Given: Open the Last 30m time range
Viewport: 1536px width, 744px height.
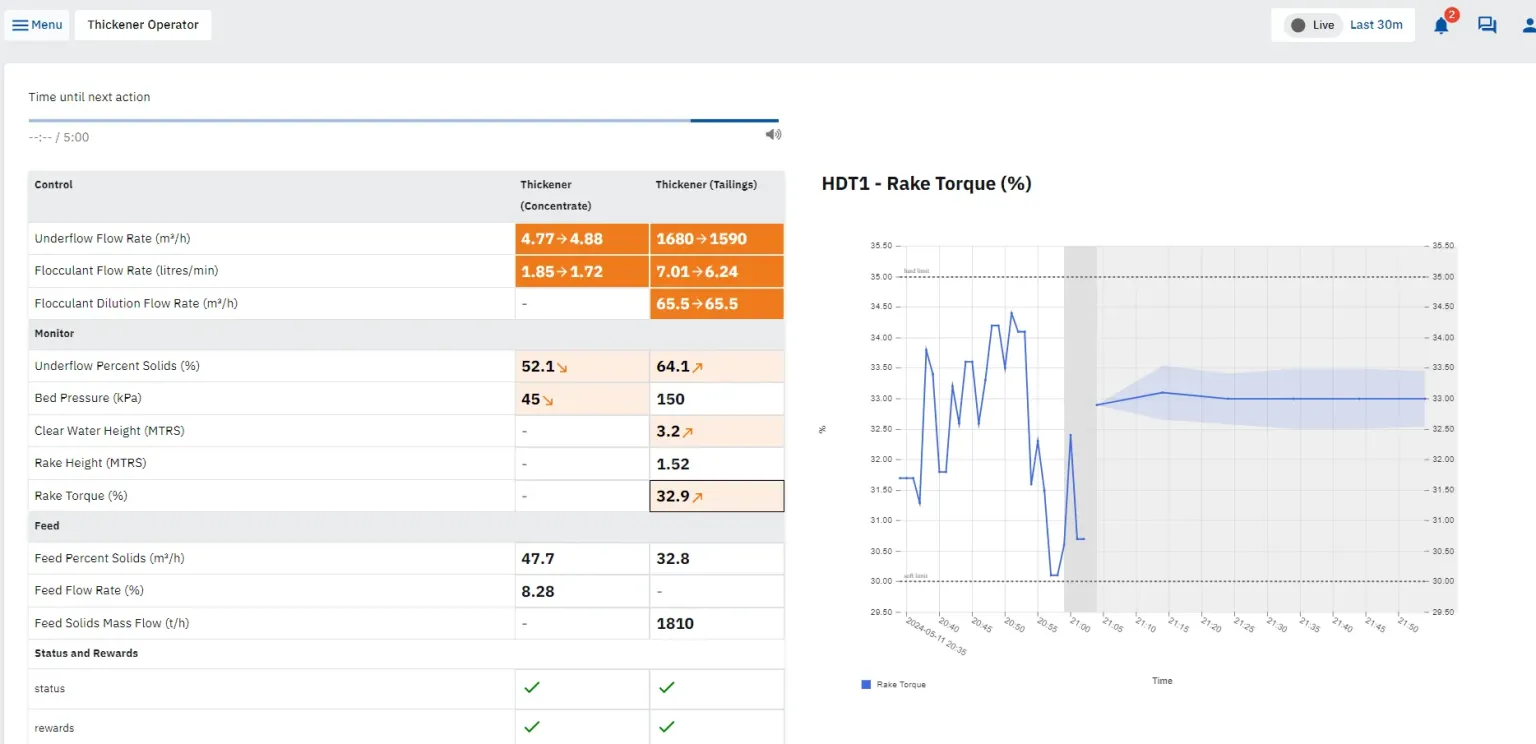Looking at the screenshot, I should click(x=1376, y=25).
